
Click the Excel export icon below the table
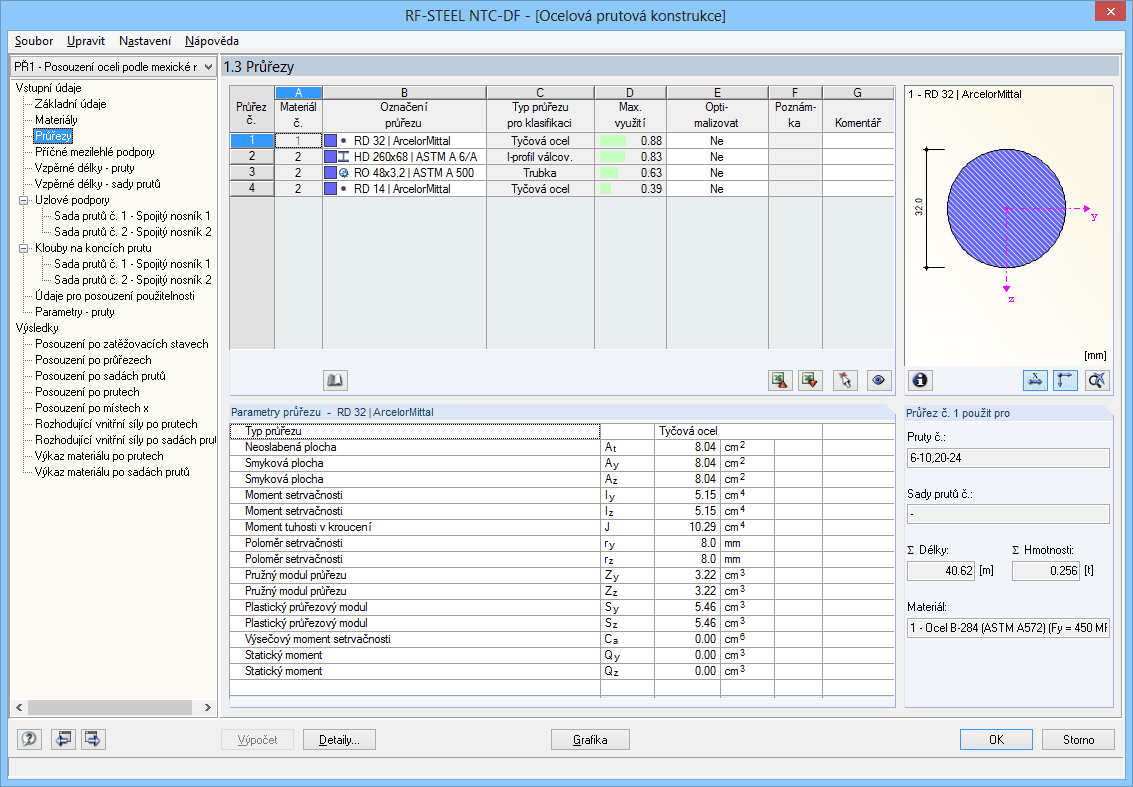(780, 380)
